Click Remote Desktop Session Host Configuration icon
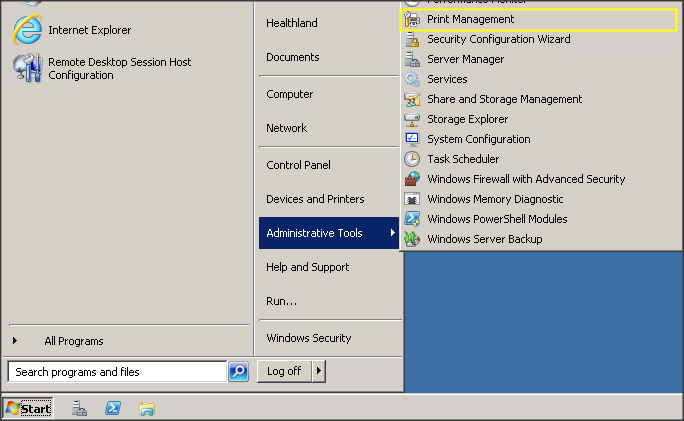 [x=27, y=68]
